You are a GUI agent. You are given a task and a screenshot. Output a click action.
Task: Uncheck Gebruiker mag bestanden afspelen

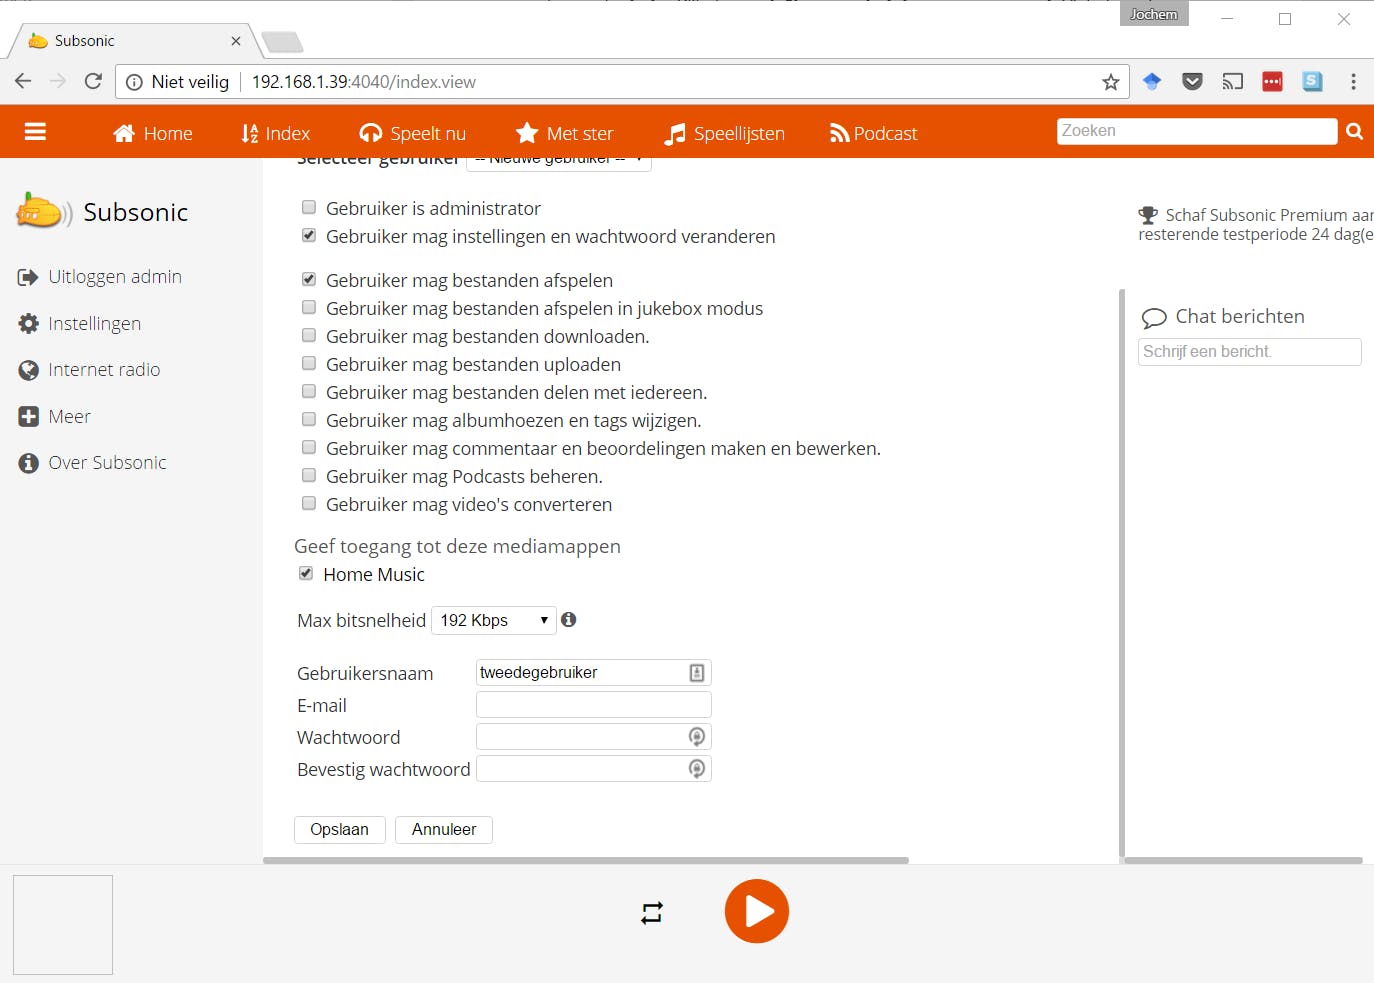coord(309,279)
